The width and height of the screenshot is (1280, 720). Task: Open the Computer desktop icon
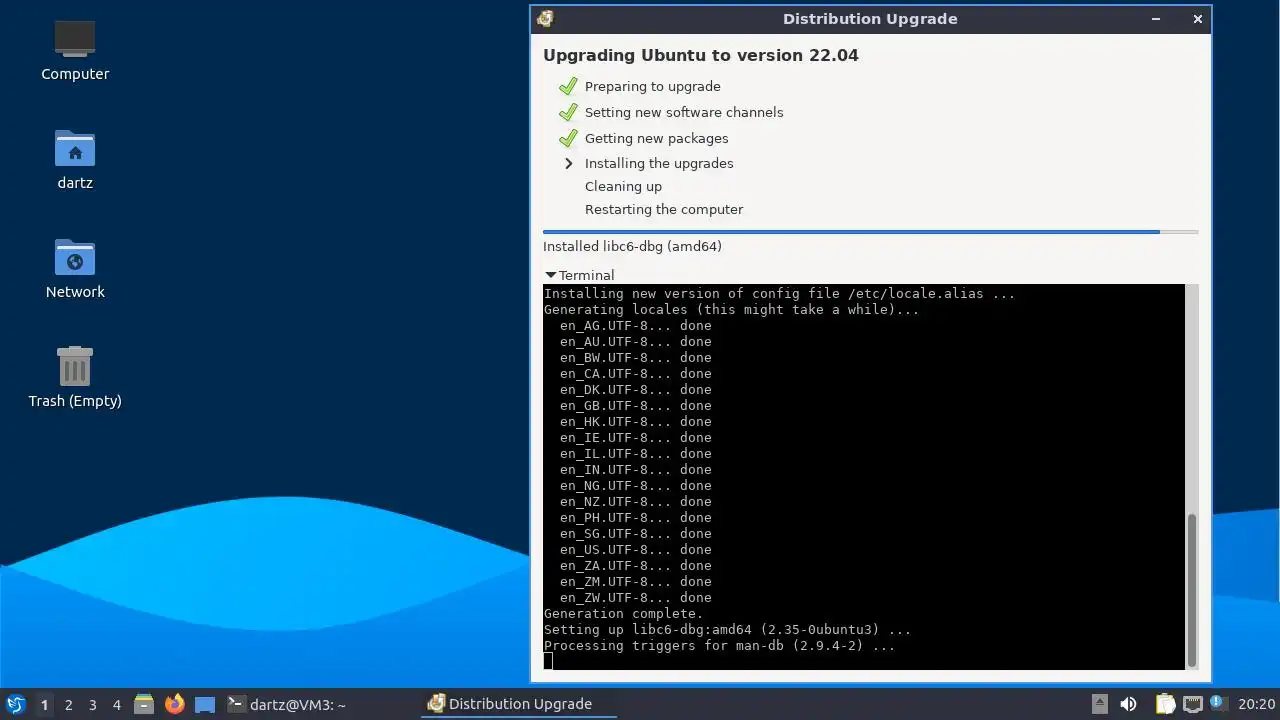pos(75,51)
